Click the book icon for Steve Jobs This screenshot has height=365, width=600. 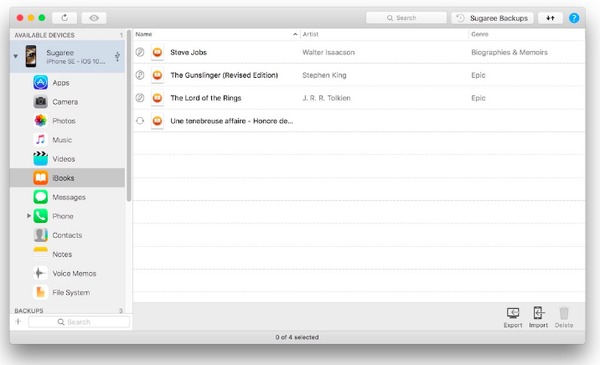pyautogui.click(x=157, y=52)
